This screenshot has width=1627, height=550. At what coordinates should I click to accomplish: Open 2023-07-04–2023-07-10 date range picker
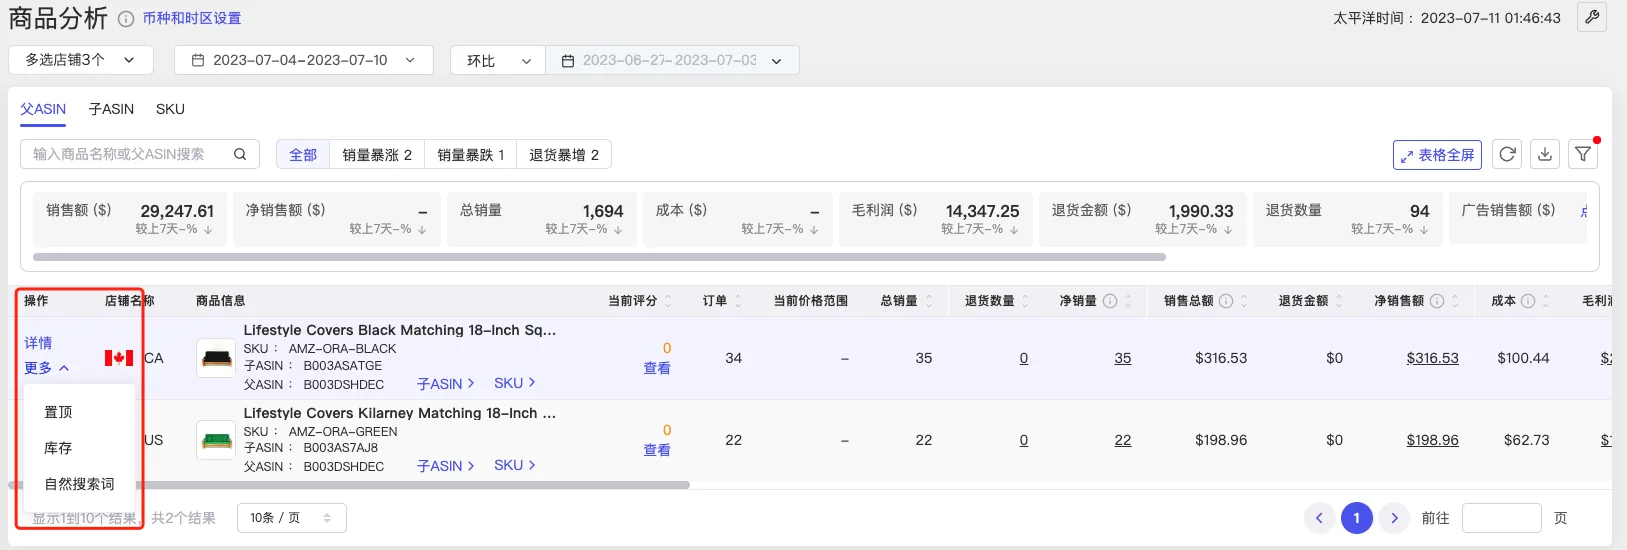[304, 60]
